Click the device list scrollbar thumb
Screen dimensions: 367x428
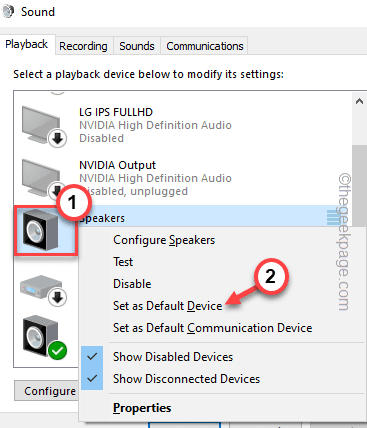pyautogui.click(x=359, y=185)
